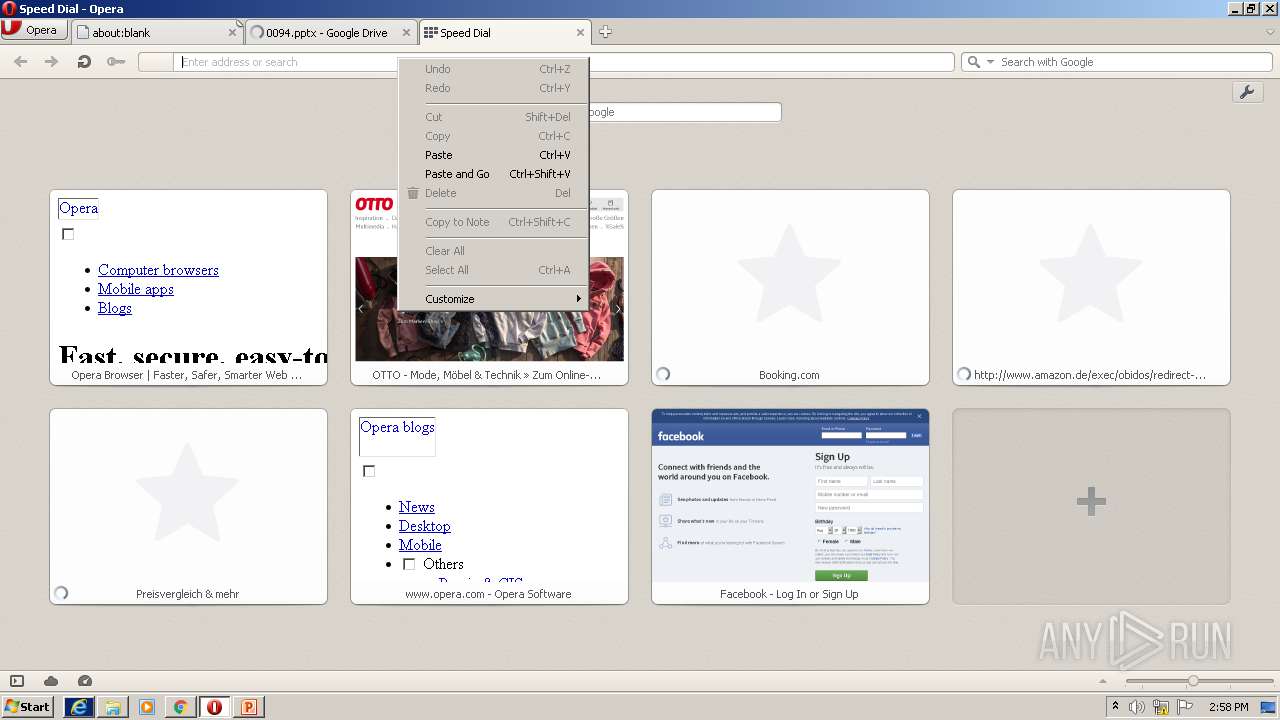Open the Facebook speed dial tile

(x=790, y=506)
